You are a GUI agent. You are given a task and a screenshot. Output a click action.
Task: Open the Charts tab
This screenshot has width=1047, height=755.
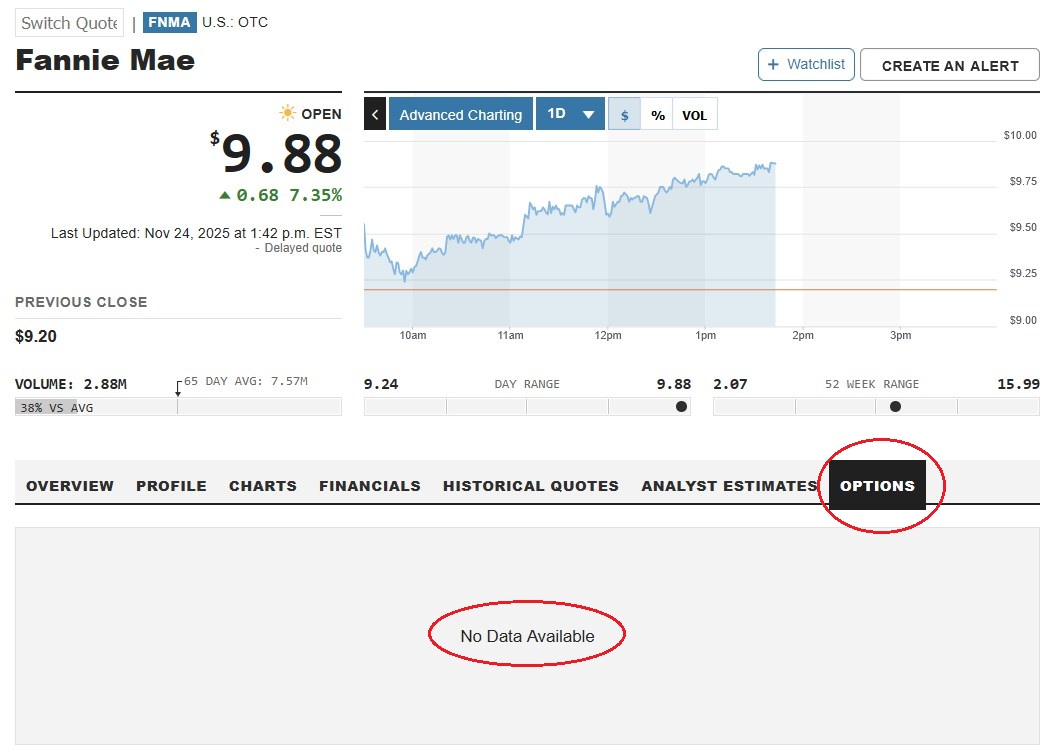coord(263,486)
